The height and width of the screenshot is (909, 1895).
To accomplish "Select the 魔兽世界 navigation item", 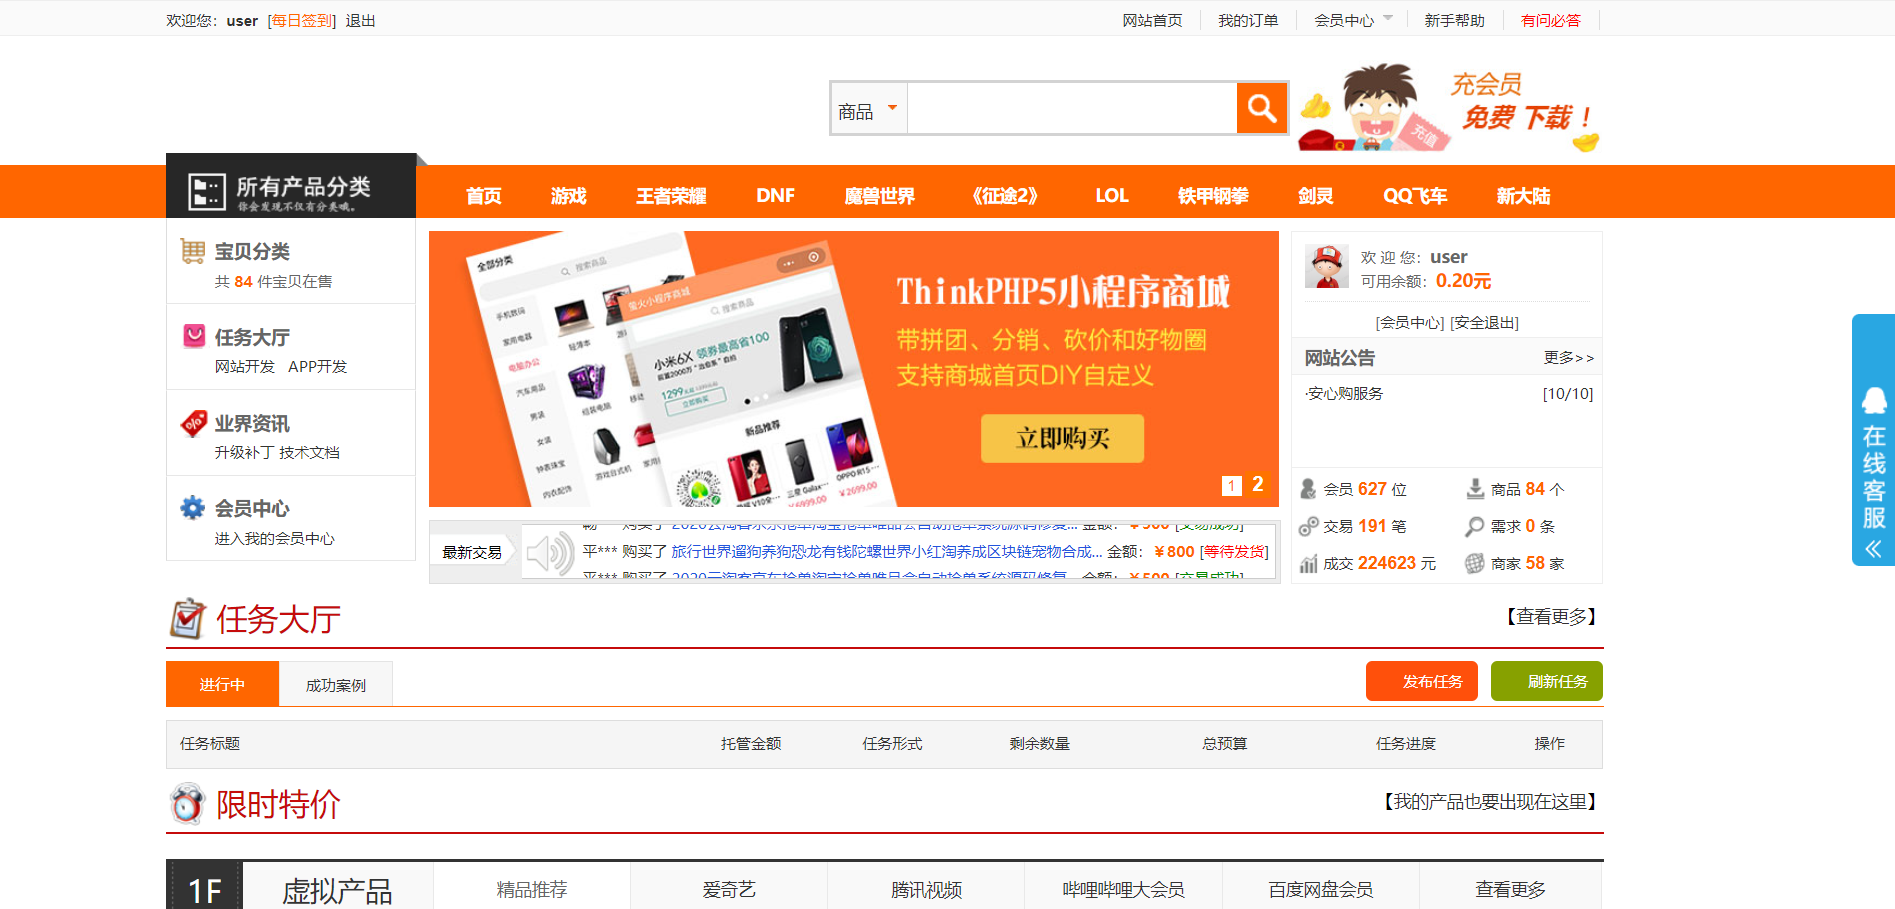I will pyautogui.click(x=879, y=196).
